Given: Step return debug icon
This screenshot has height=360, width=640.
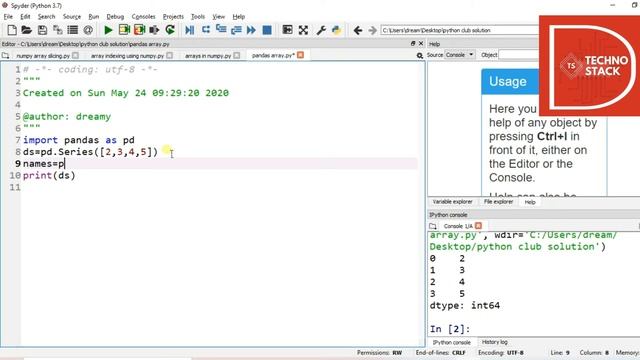Looking at the screenshot, I should 236,30.
